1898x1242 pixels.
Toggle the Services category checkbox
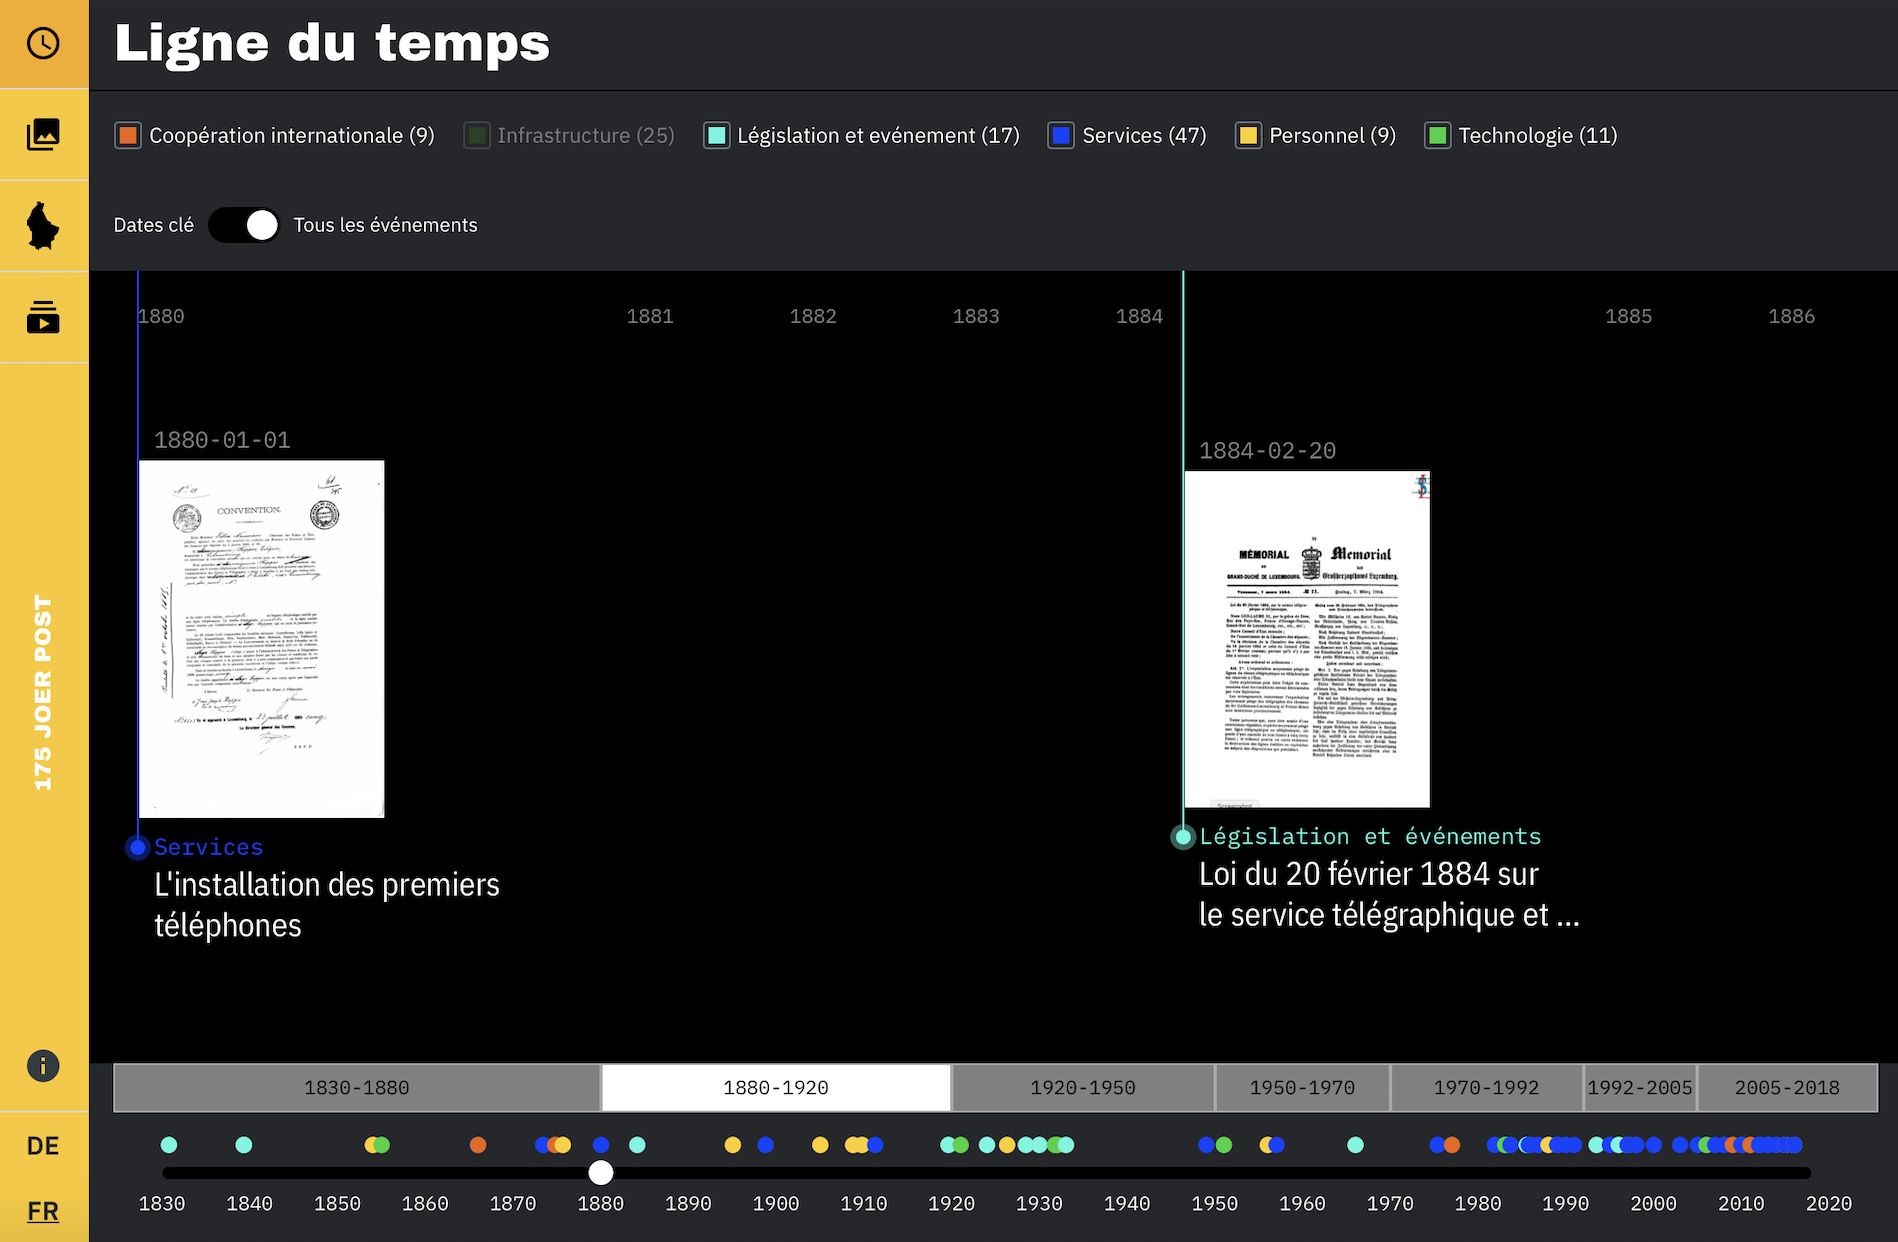pos(1061,135)
